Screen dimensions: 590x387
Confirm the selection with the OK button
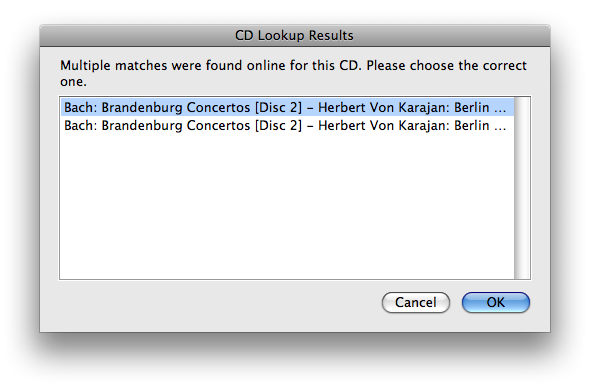coord(496,302)
